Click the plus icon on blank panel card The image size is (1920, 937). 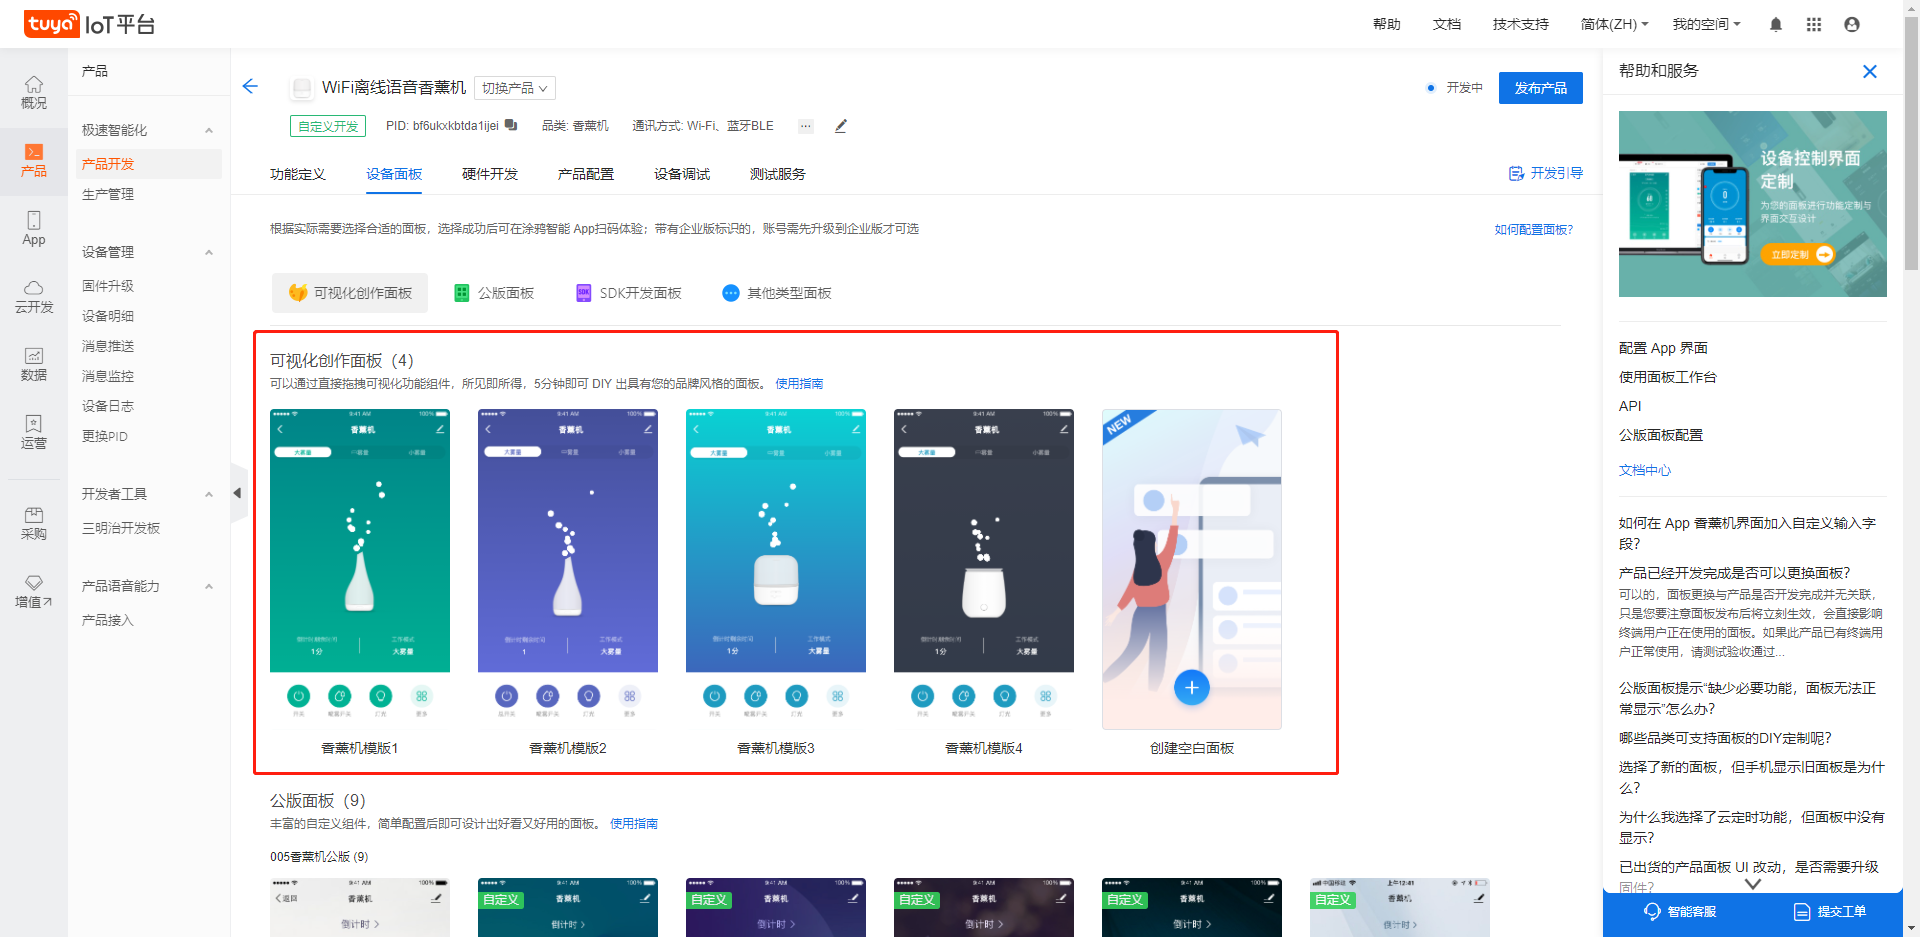coord(1192,687)
